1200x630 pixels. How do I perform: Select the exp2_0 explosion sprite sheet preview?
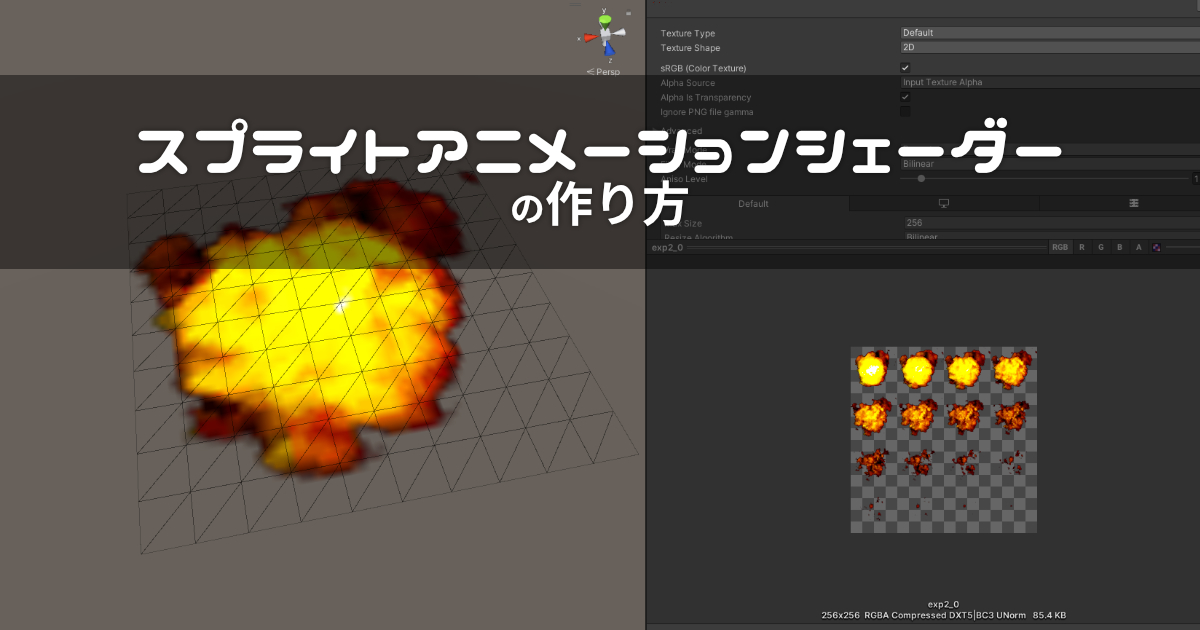pos(943,440)
